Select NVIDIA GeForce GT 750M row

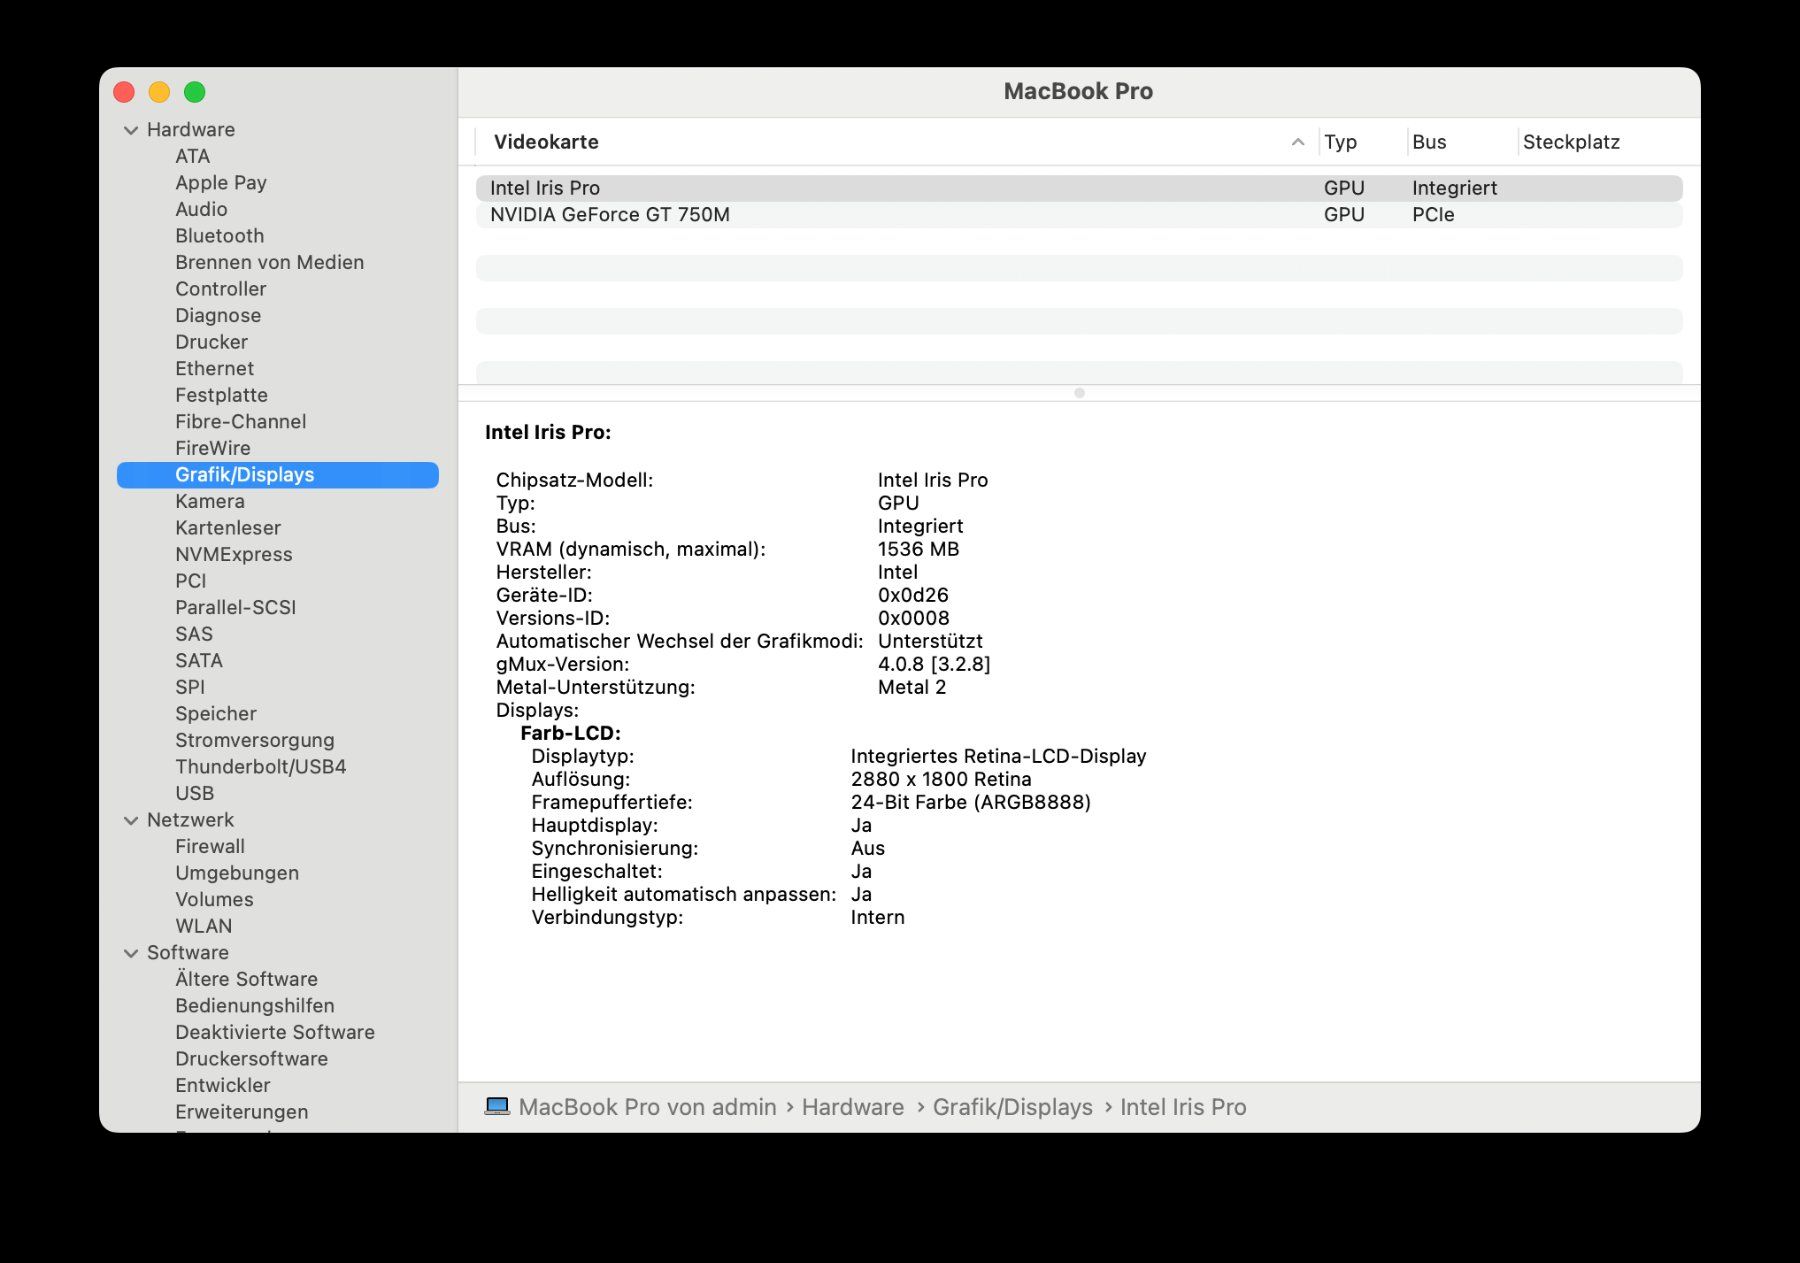point(1079,215)
